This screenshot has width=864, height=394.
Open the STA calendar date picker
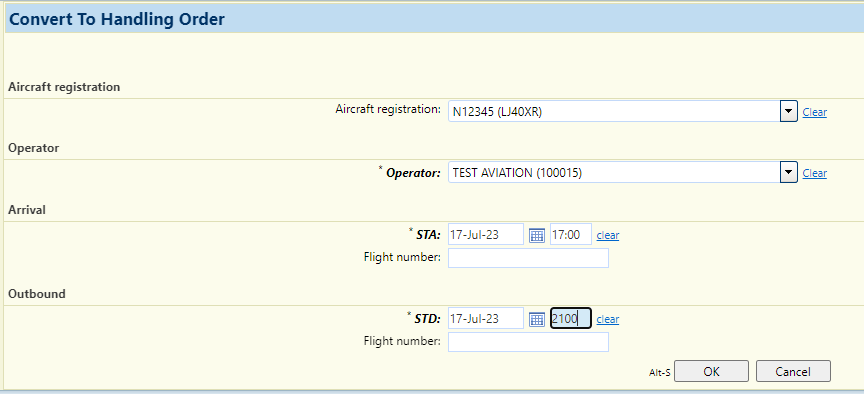pos(537,235)
